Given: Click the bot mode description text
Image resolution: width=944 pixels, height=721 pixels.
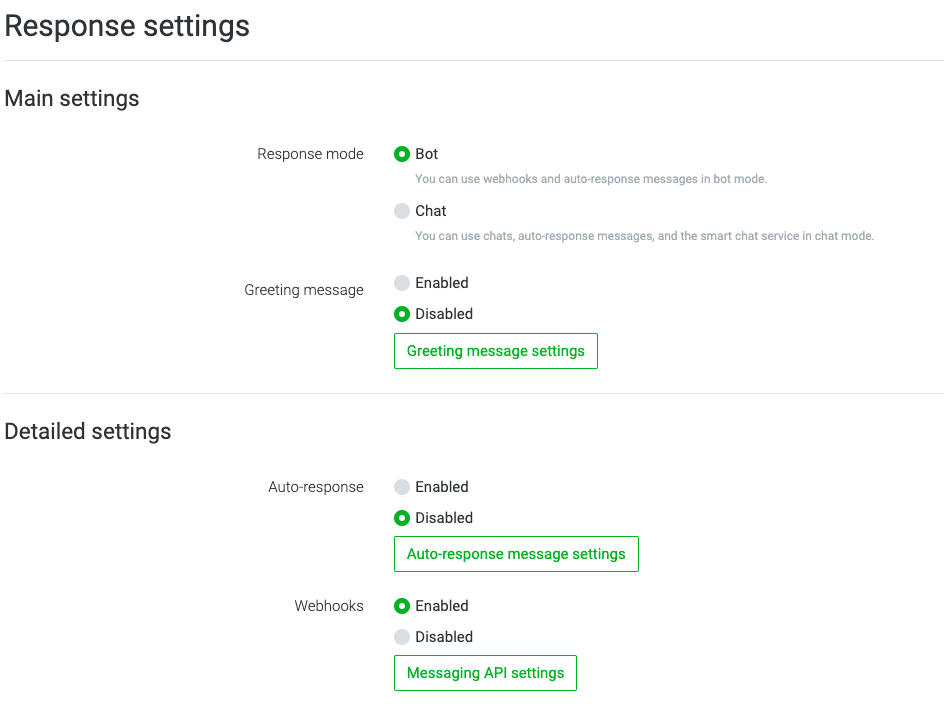Looking at the screenshot, I should point(591,180).
